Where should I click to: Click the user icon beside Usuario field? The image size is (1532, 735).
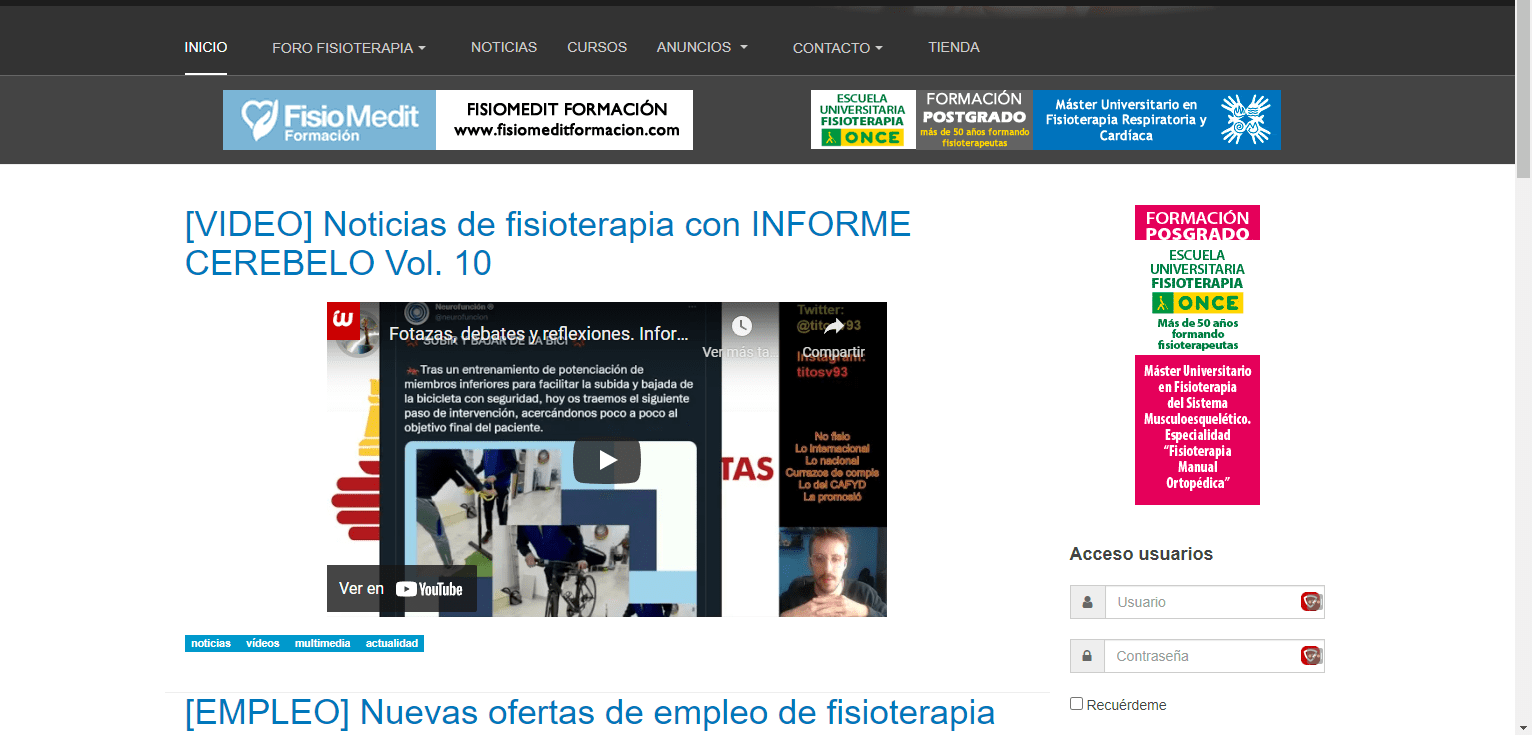[1087, 602]
